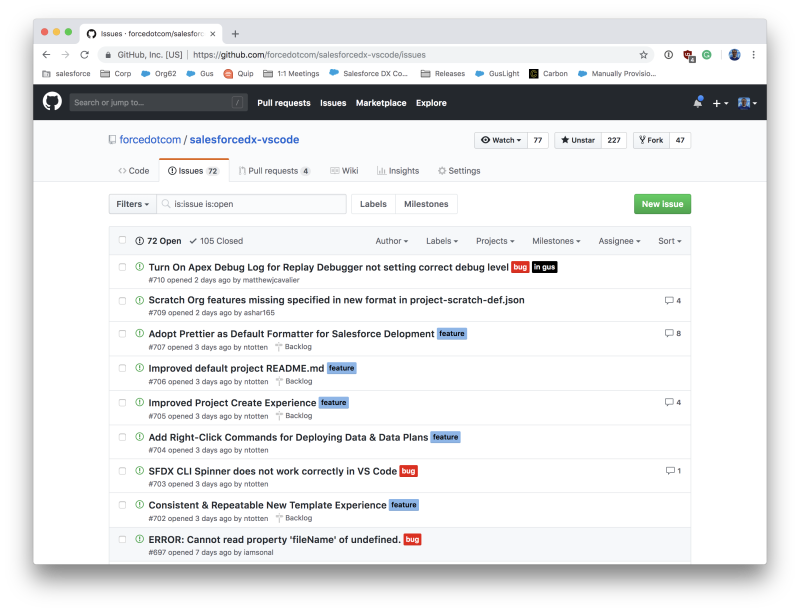800x612 pixels.
Task: Open the Wiki tab
Action: 344,171
